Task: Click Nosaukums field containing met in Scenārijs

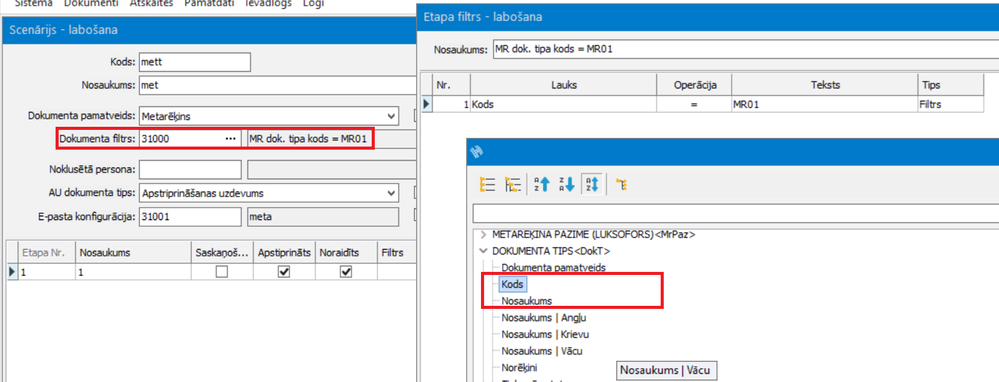Action: point(277,85)
